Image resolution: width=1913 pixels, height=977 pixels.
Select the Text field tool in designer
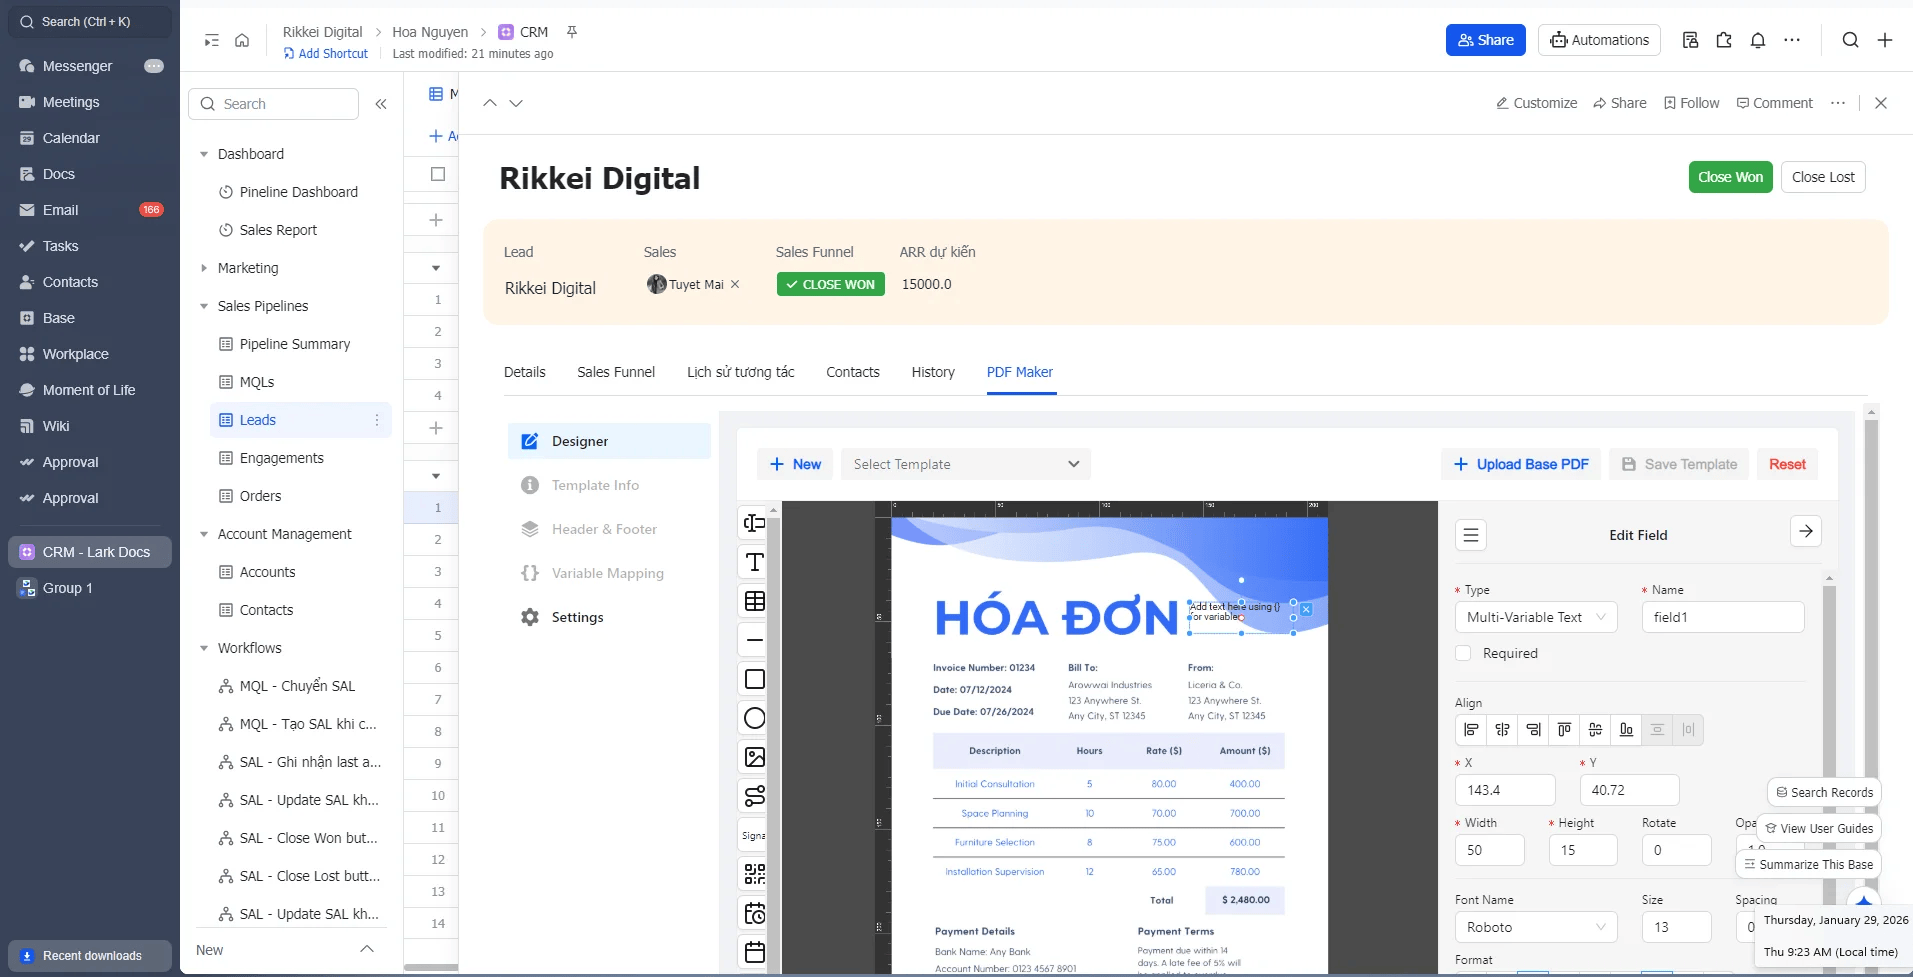pyautogui.click(x=755, y=562)
